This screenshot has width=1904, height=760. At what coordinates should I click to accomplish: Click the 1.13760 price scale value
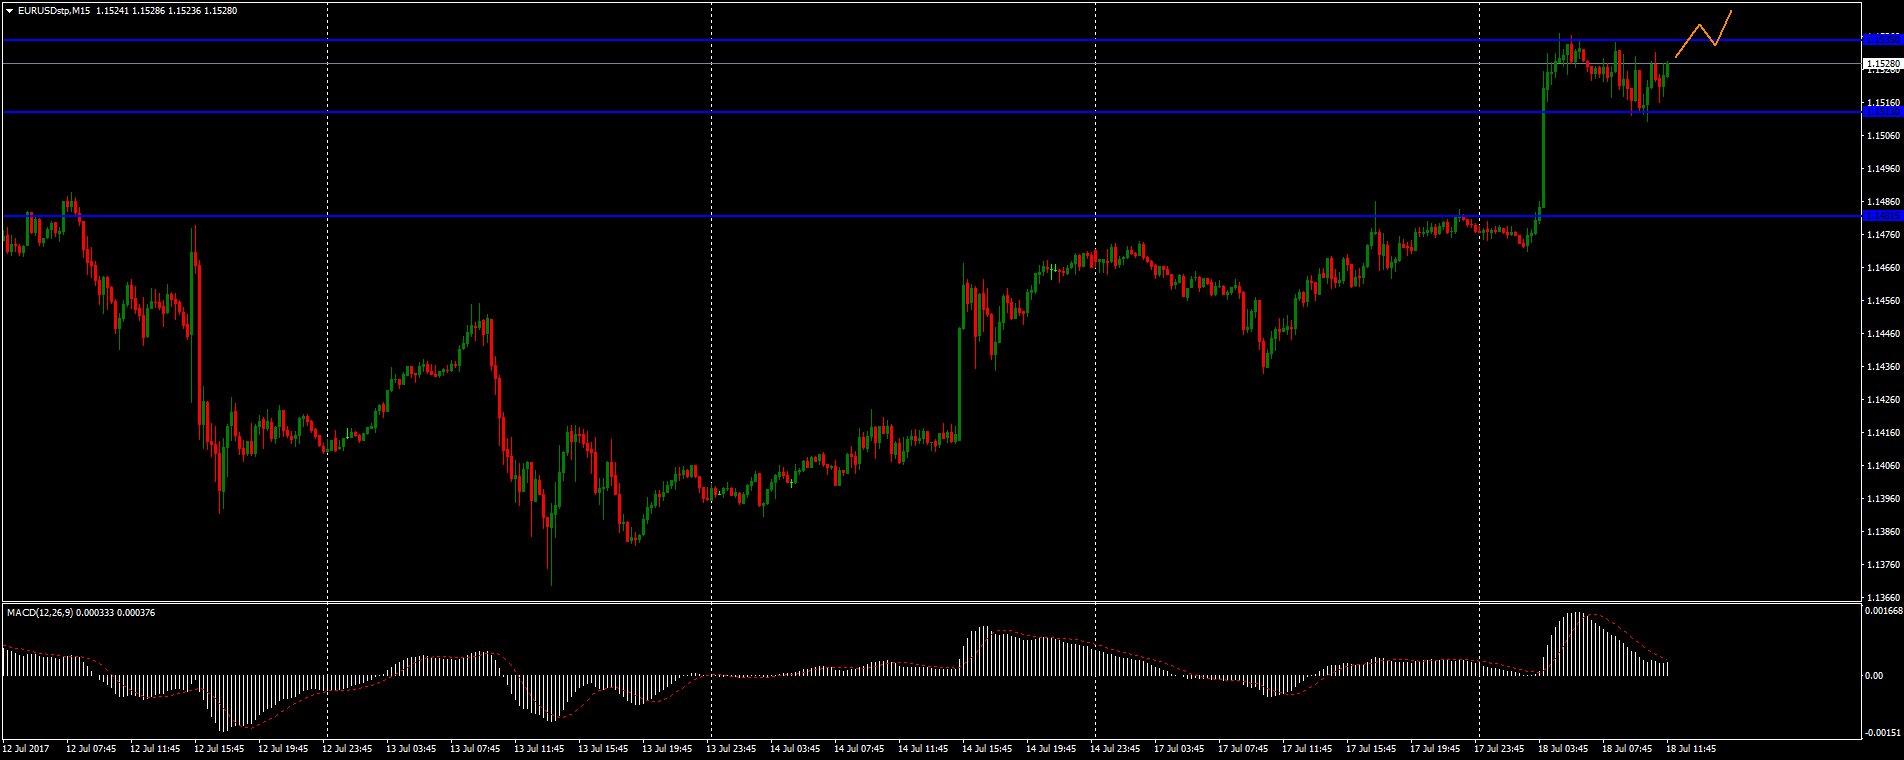pyautogui.click(x=1883, y=565)
